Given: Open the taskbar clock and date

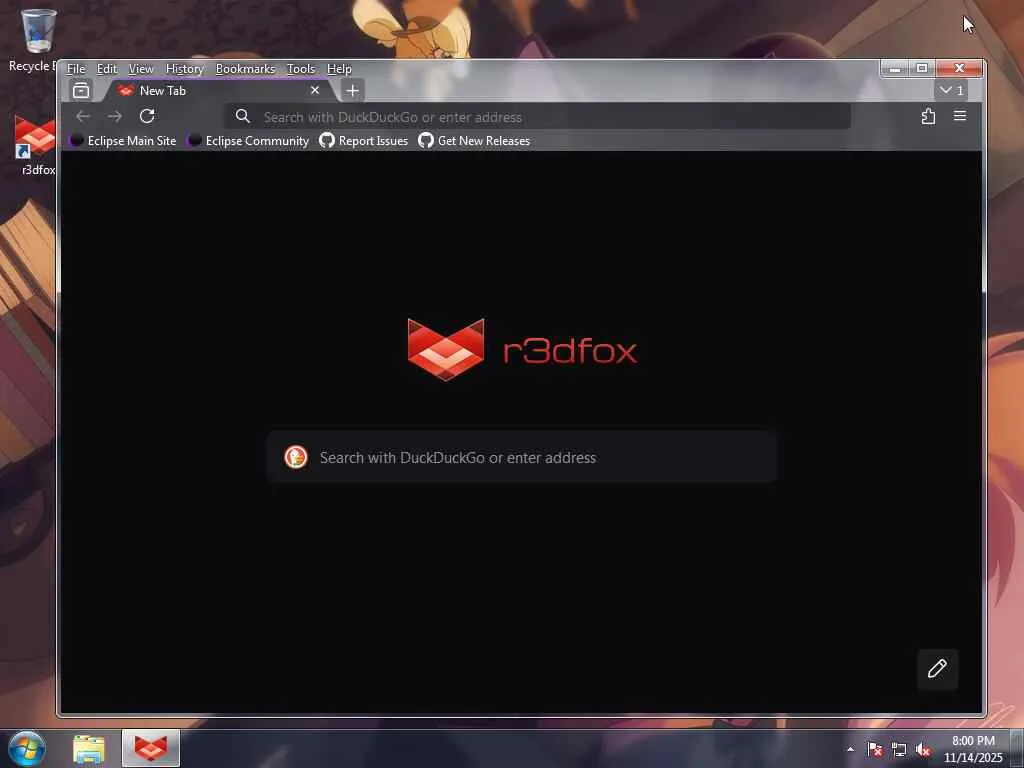Looking at the screenshot, I should tap(972, 749).
